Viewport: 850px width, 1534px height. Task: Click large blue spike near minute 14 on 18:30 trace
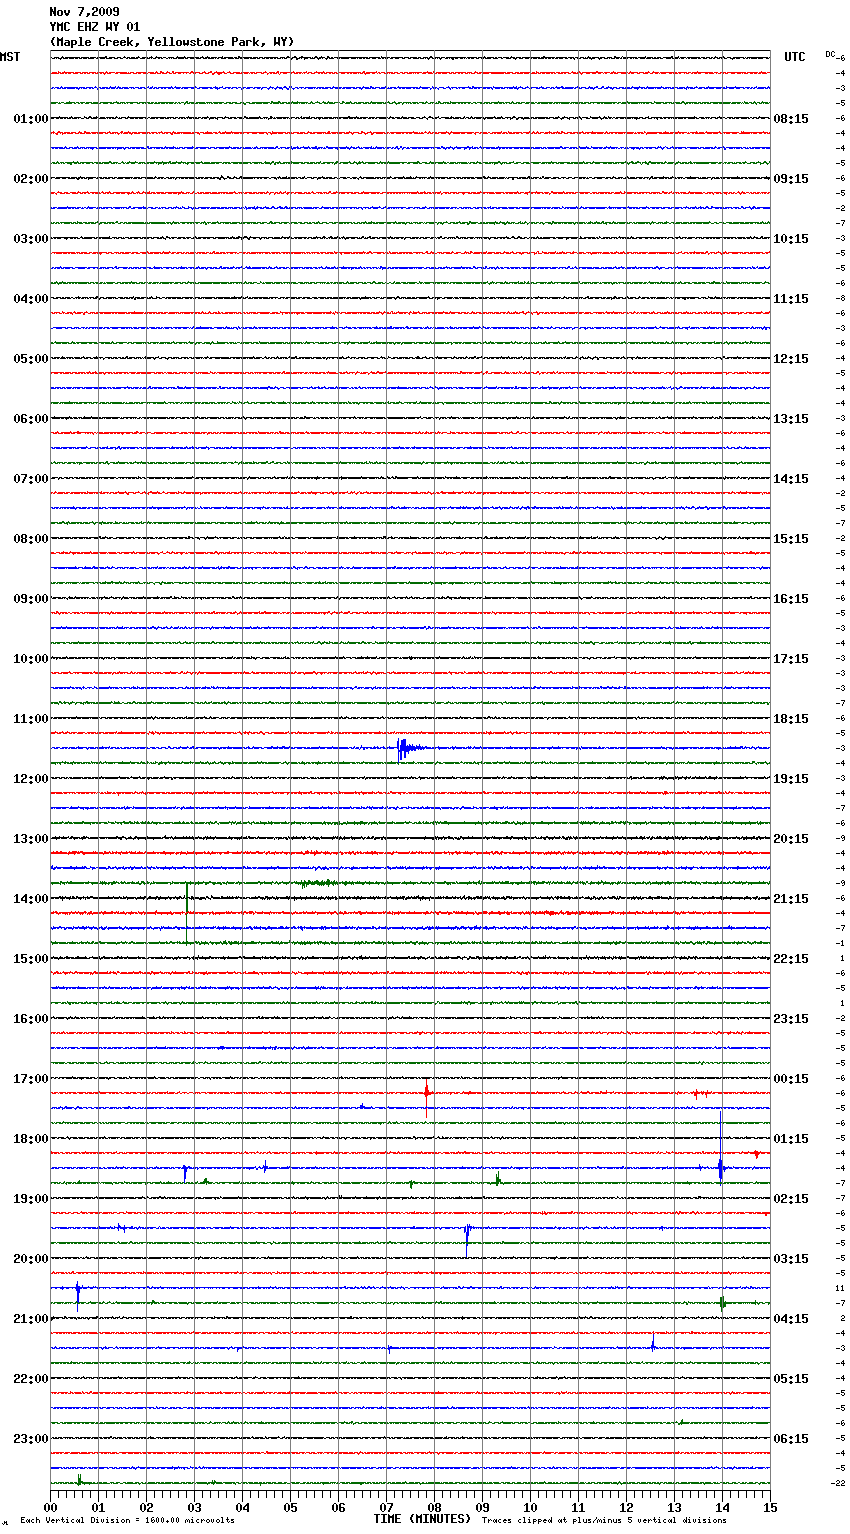click(721, 1150)
